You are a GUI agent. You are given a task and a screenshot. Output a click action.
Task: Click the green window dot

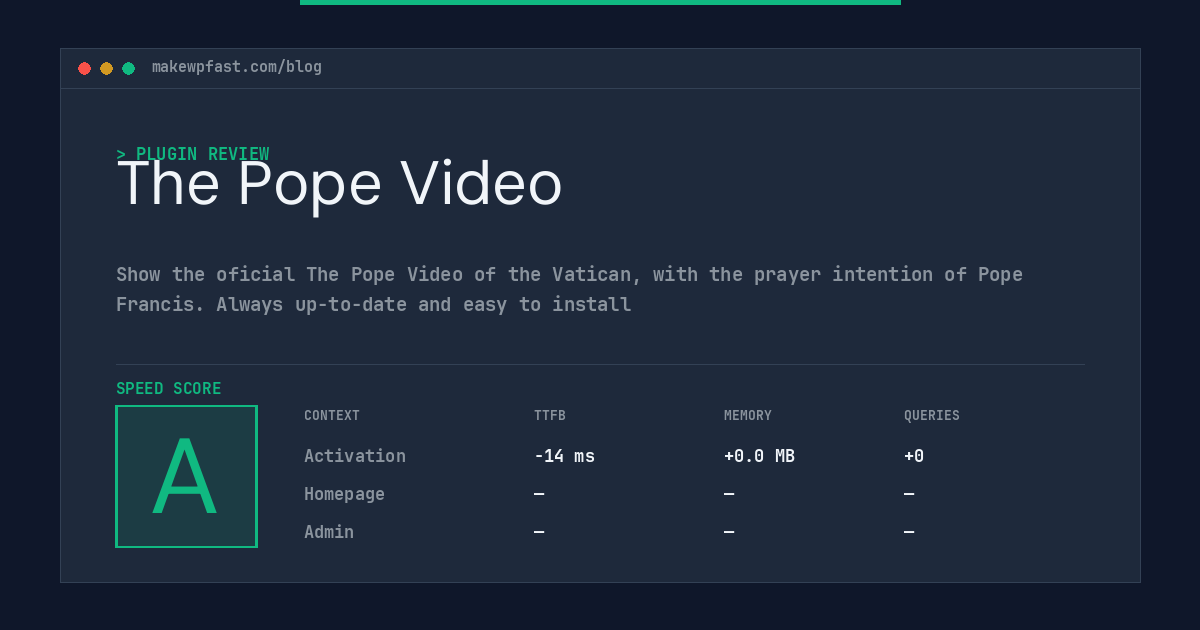(128, 68)
